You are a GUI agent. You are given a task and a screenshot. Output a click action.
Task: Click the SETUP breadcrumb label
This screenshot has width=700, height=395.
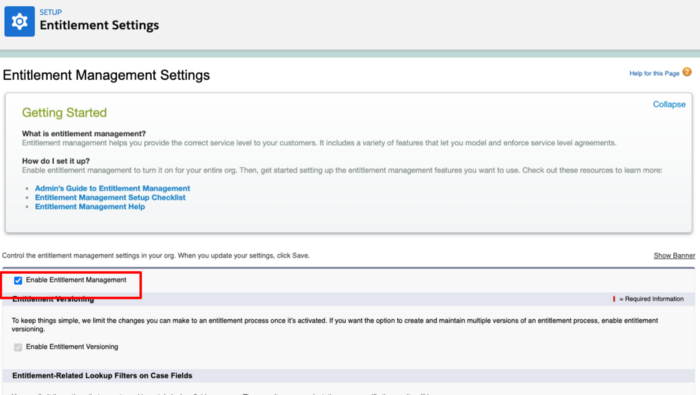point(50,12)
